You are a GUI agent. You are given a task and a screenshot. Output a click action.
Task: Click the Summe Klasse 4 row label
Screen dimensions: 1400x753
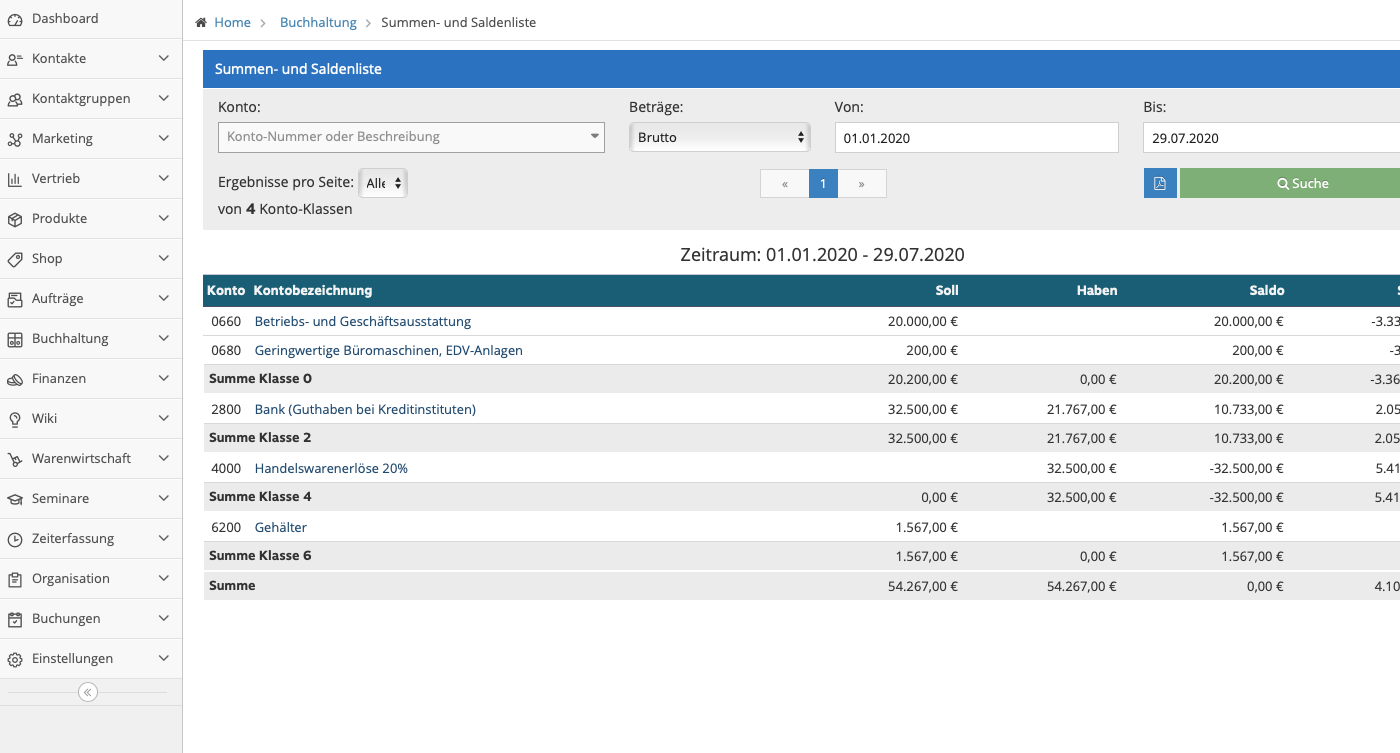click(x=260, y=497)
